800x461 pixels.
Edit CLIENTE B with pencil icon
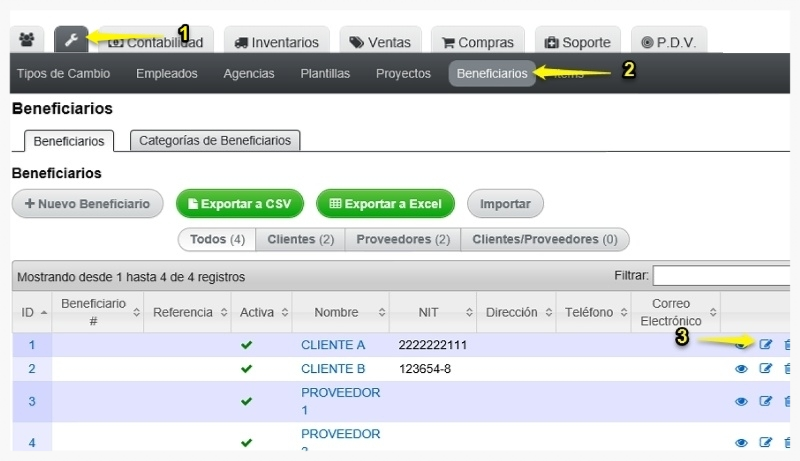[x=765, y=368]
